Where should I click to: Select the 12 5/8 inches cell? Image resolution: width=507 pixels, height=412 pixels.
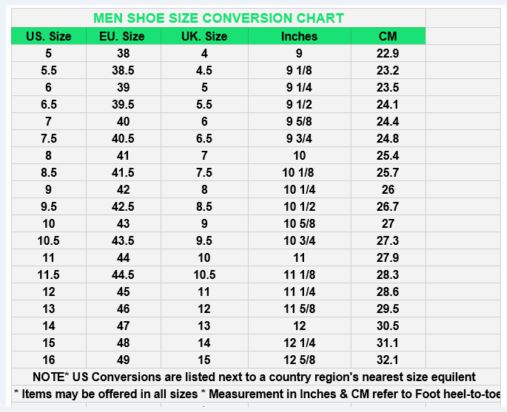click(x=299, y=360)
